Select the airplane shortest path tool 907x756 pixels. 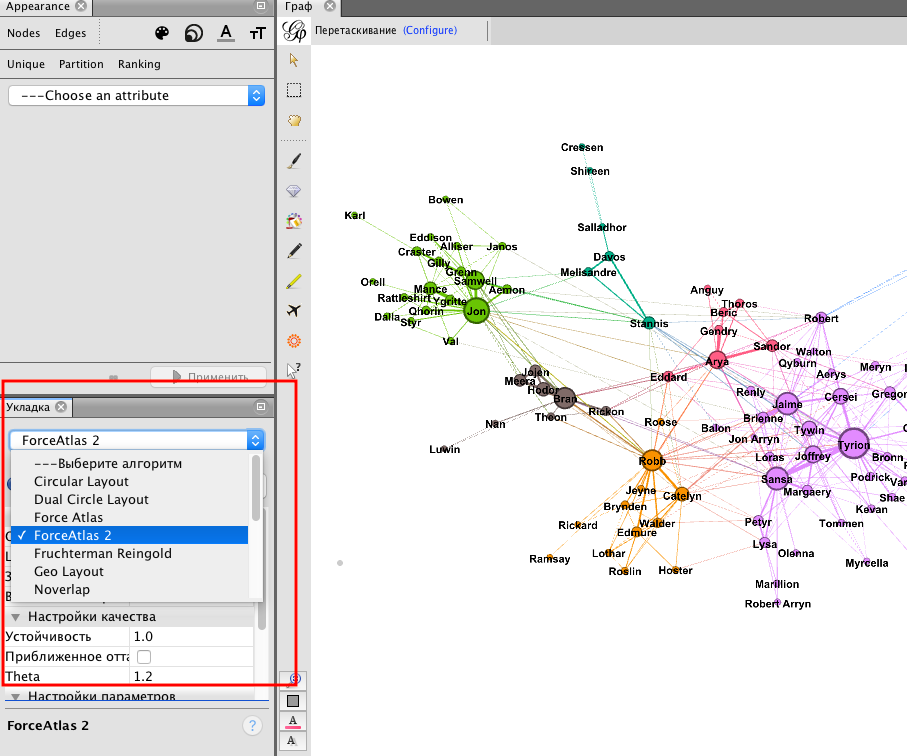pos(294,311)
